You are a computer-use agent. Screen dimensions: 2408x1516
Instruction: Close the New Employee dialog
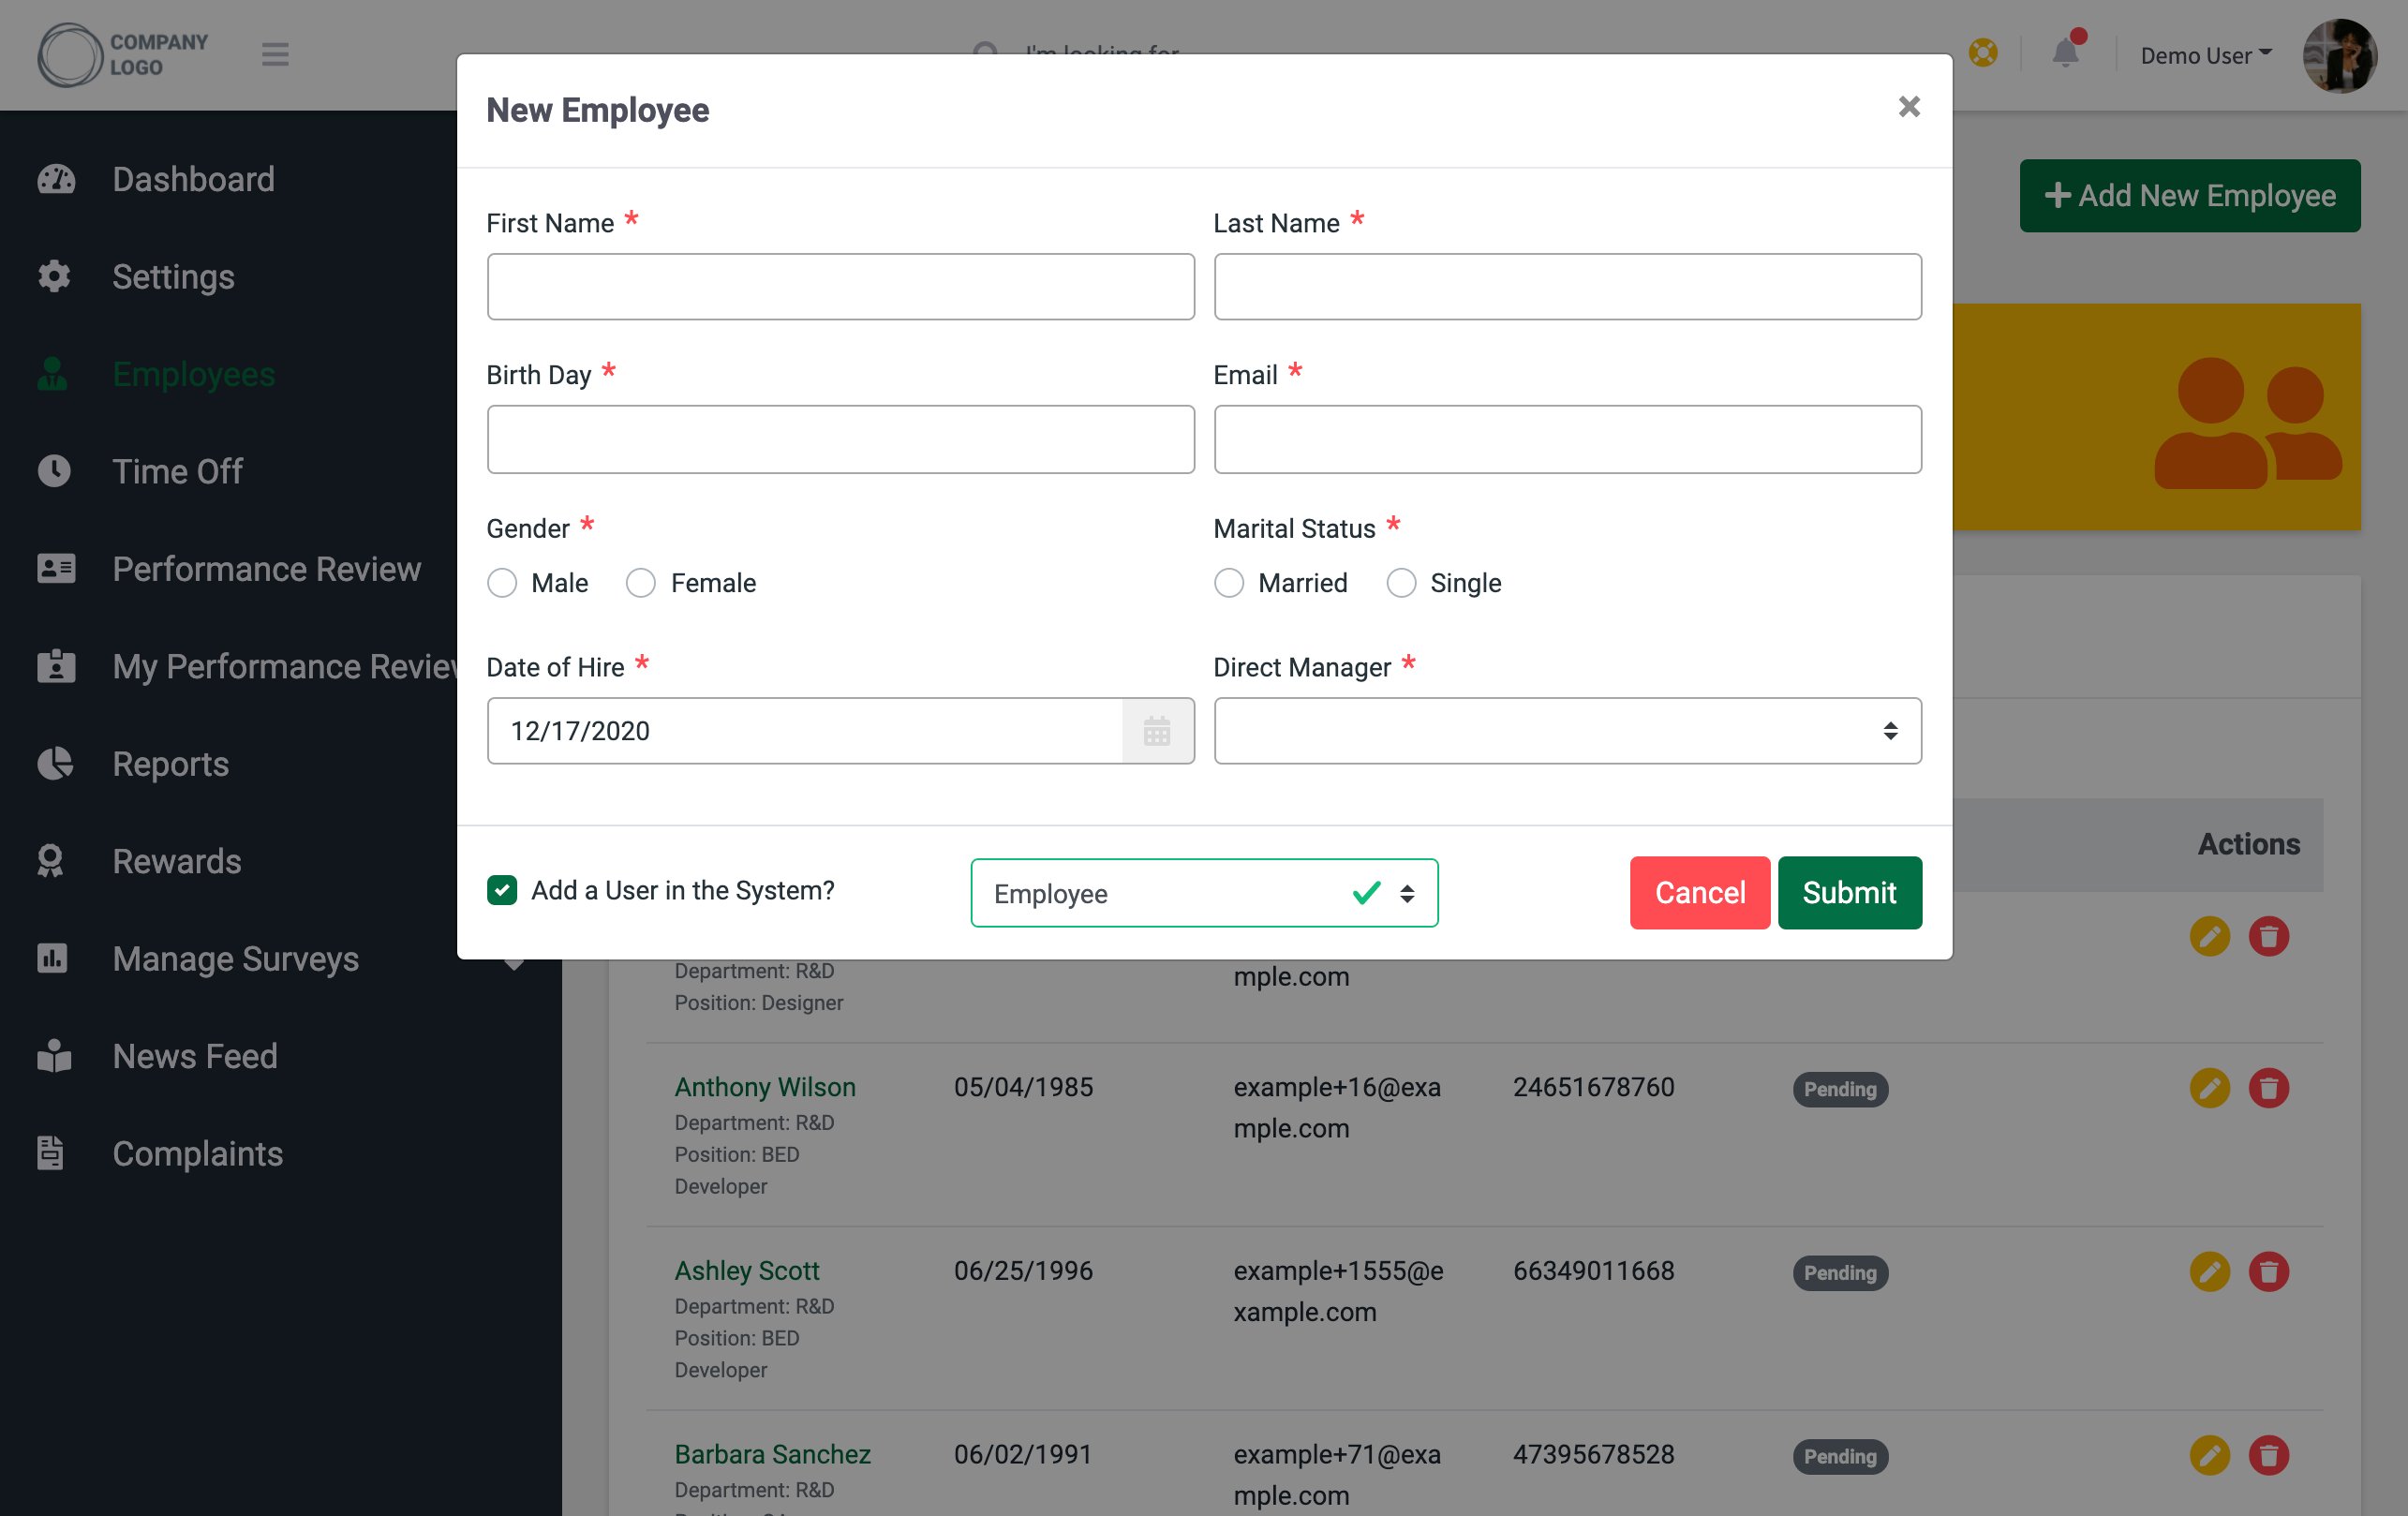(x=1909, y=107)
